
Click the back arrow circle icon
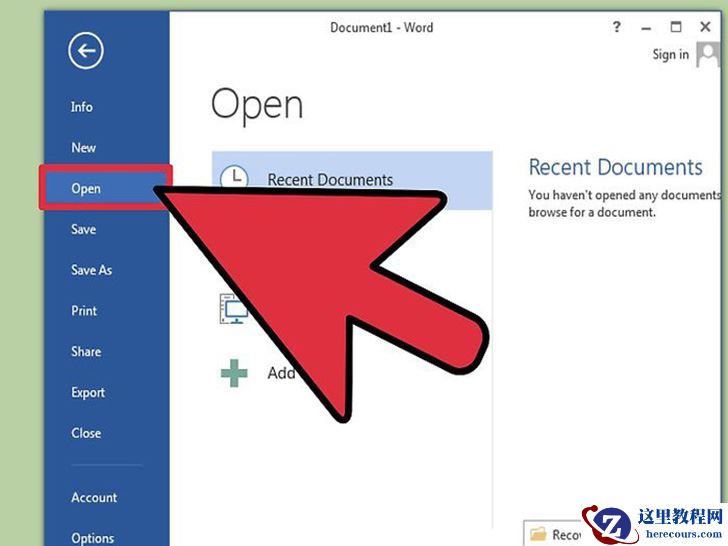pyautogui.click(x=86, y=51)
